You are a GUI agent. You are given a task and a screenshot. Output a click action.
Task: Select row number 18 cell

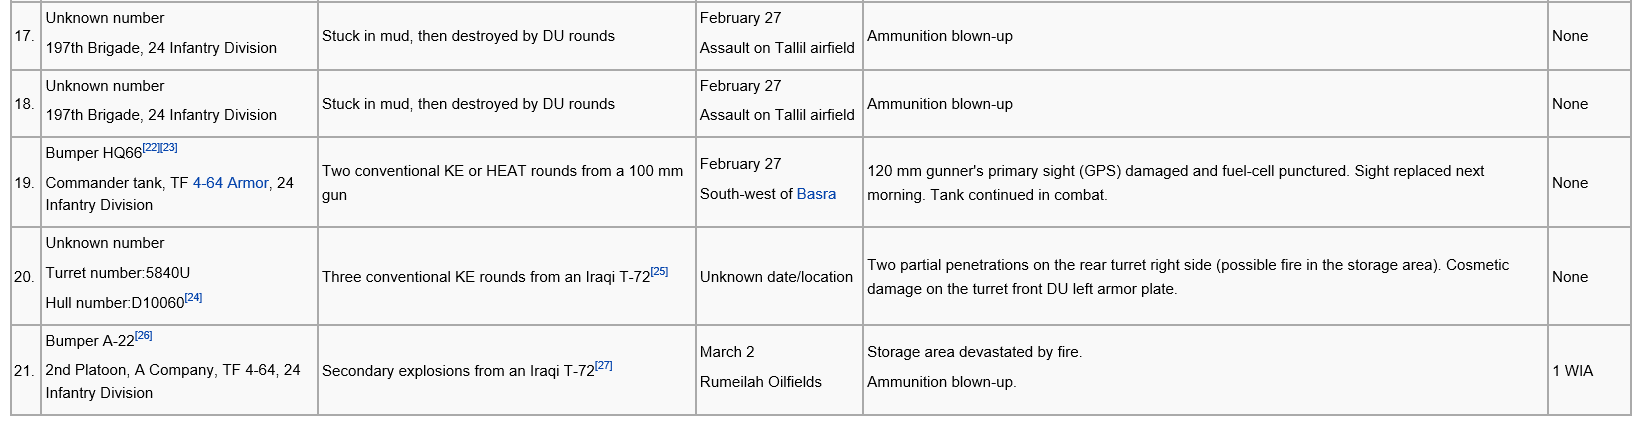click(25, 104)
